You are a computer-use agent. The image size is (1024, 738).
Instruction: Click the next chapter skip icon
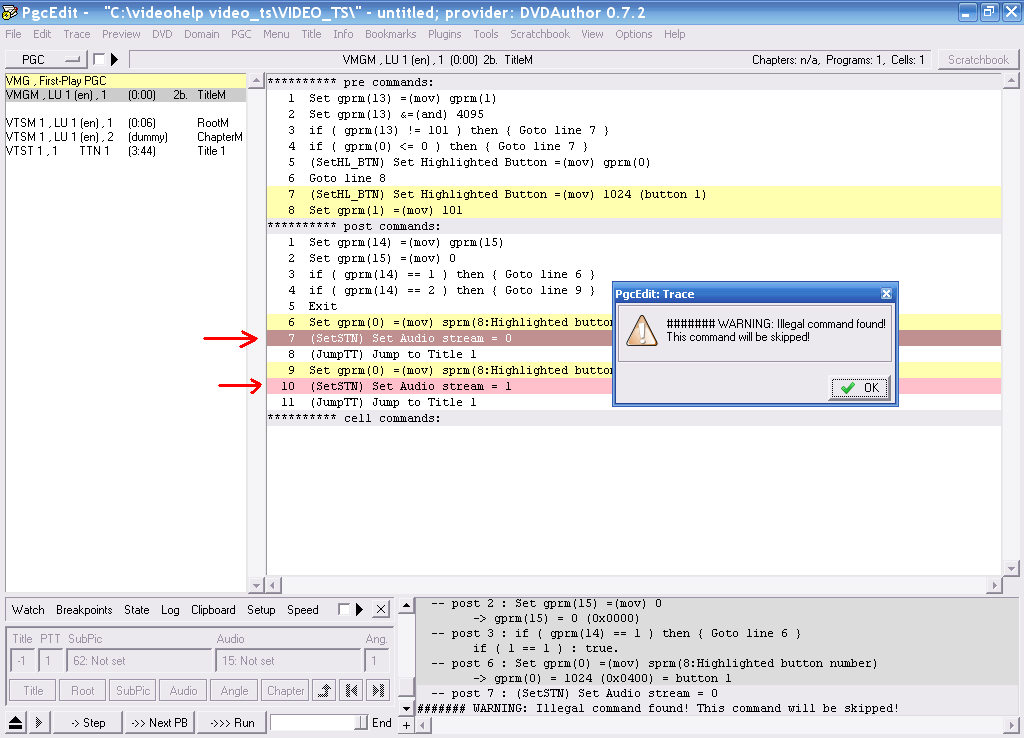pos(378,690)
